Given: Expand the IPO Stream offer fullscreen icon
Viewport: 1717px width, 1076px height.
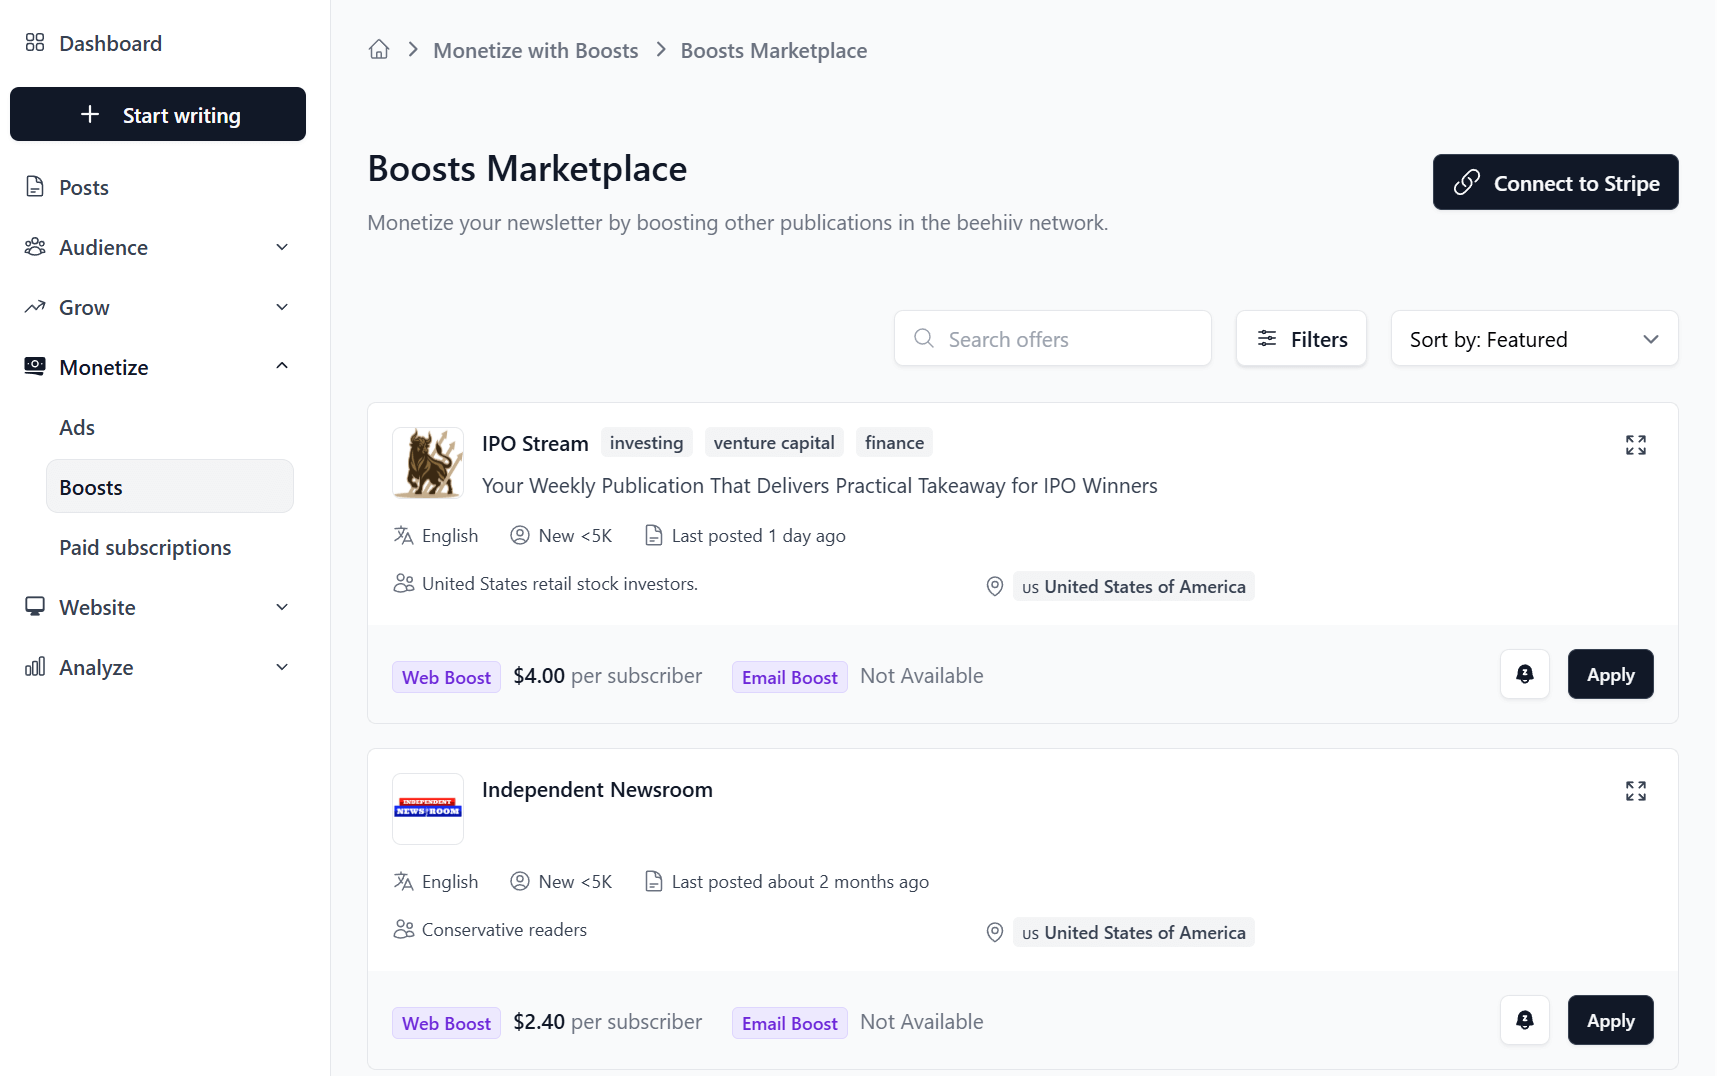Looking at the screenshot, I should pos(1635,445).
